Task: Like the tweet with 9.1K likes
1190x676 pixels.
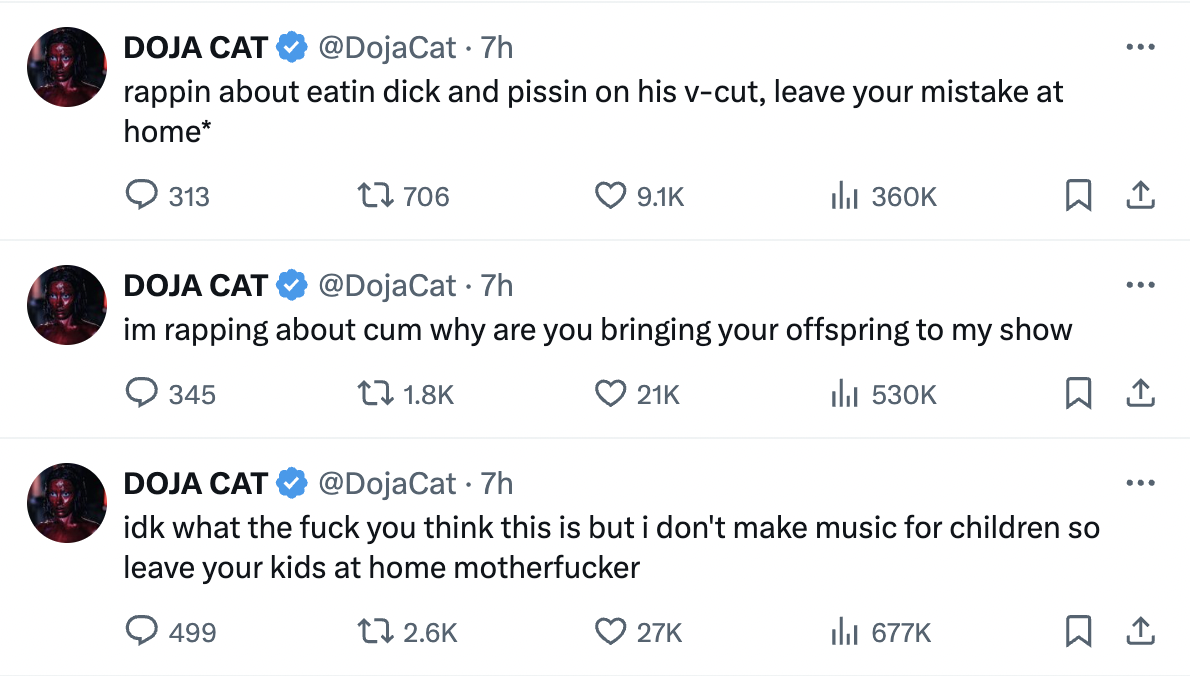Action: tap(610, 196)
